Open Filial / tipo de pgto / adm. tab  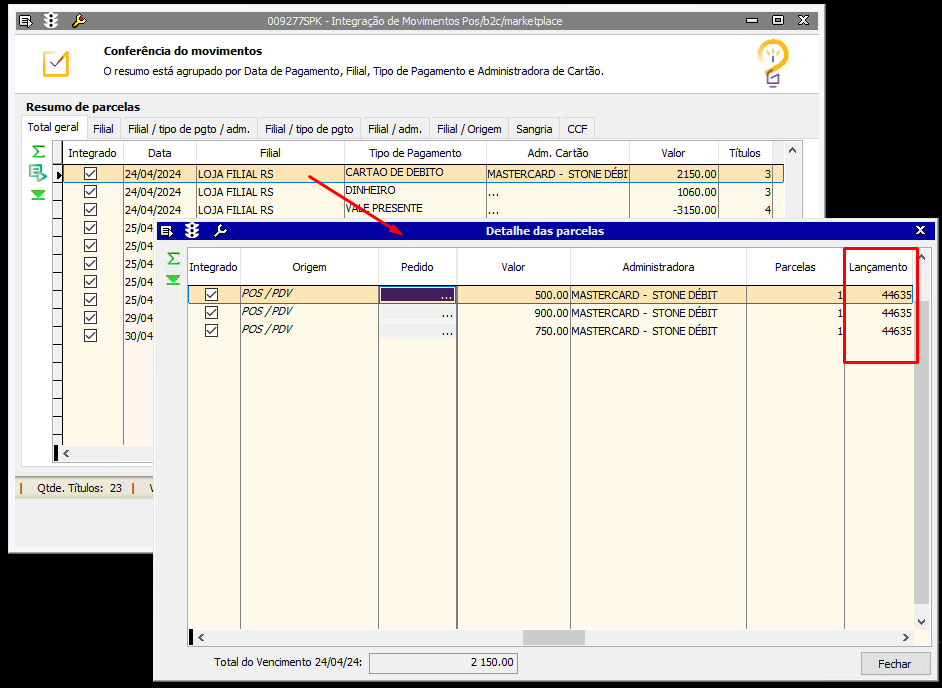(x=189, y=129)
